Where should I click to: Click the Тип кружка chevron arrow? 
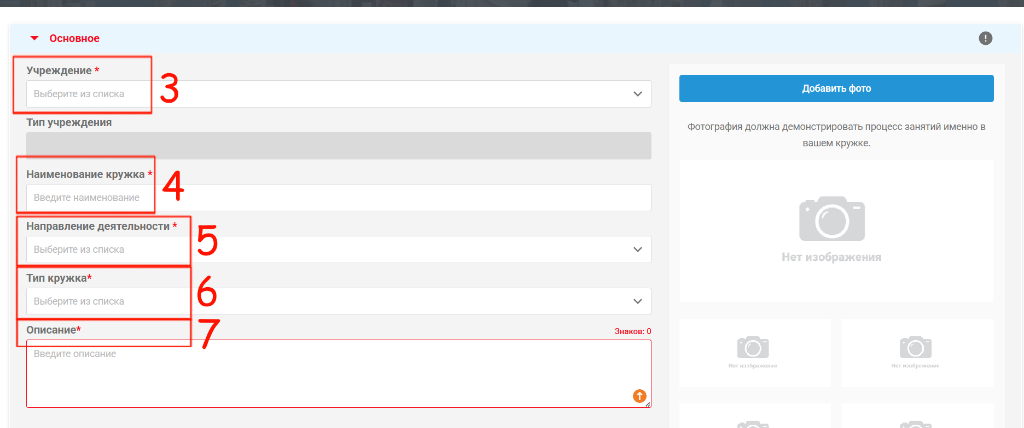point(637,301)
